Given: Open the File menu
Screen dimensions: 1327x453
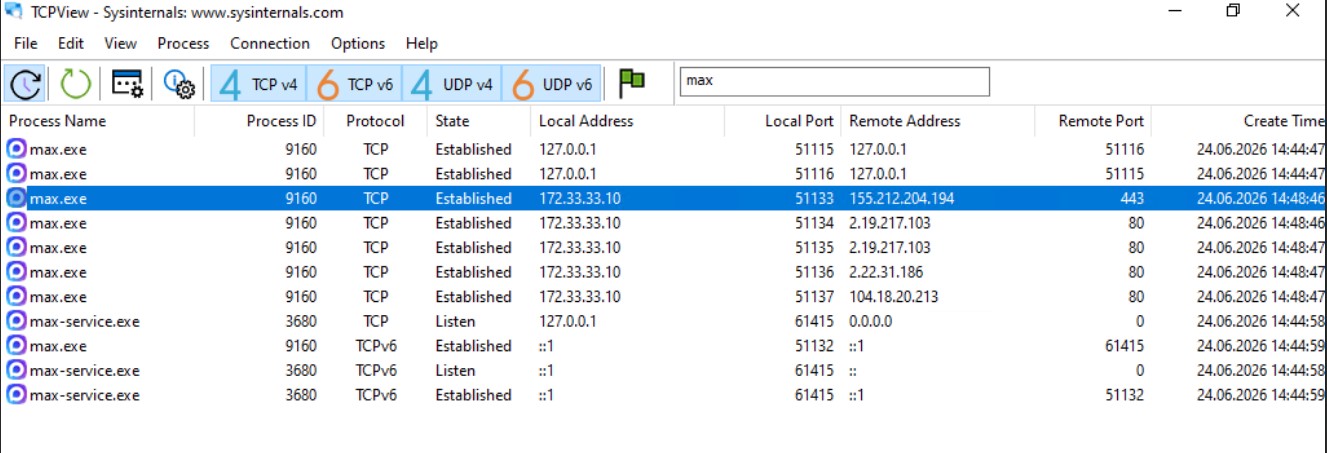Looking at the screenshot, I should click(x=26, y=43).
